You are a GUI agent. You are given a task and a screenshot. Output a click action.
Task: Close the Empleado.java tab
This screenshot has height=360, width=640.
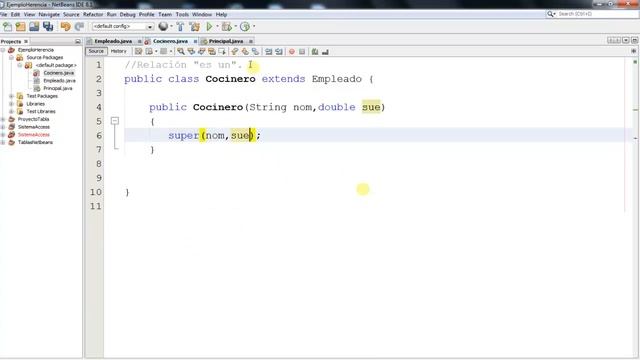tap(140, 41)
